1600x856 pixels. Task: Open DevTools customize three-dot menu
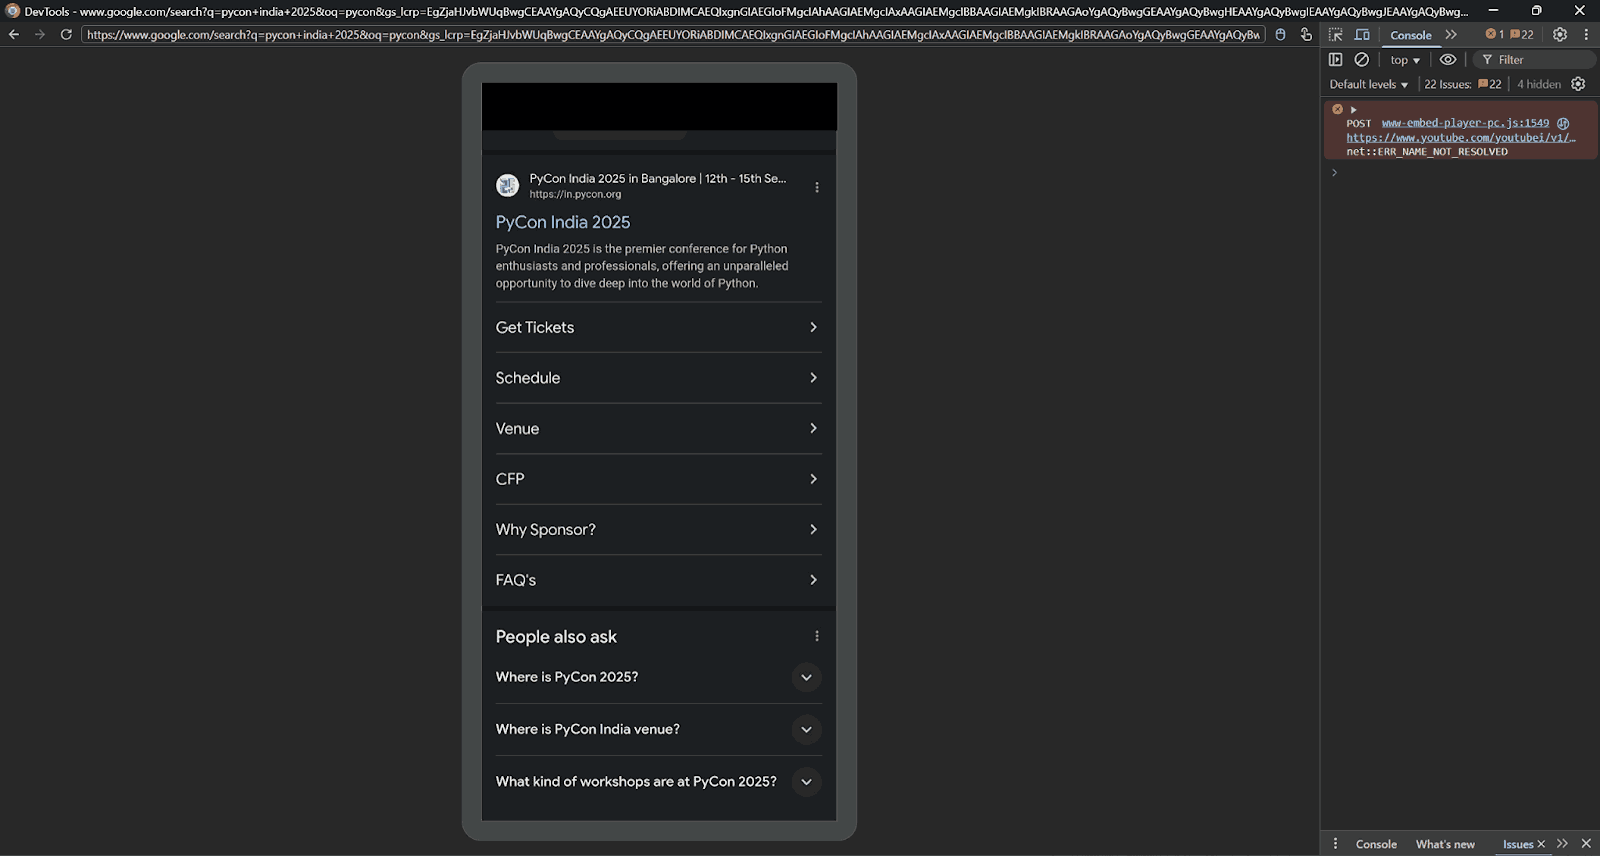coord(1586,34)
